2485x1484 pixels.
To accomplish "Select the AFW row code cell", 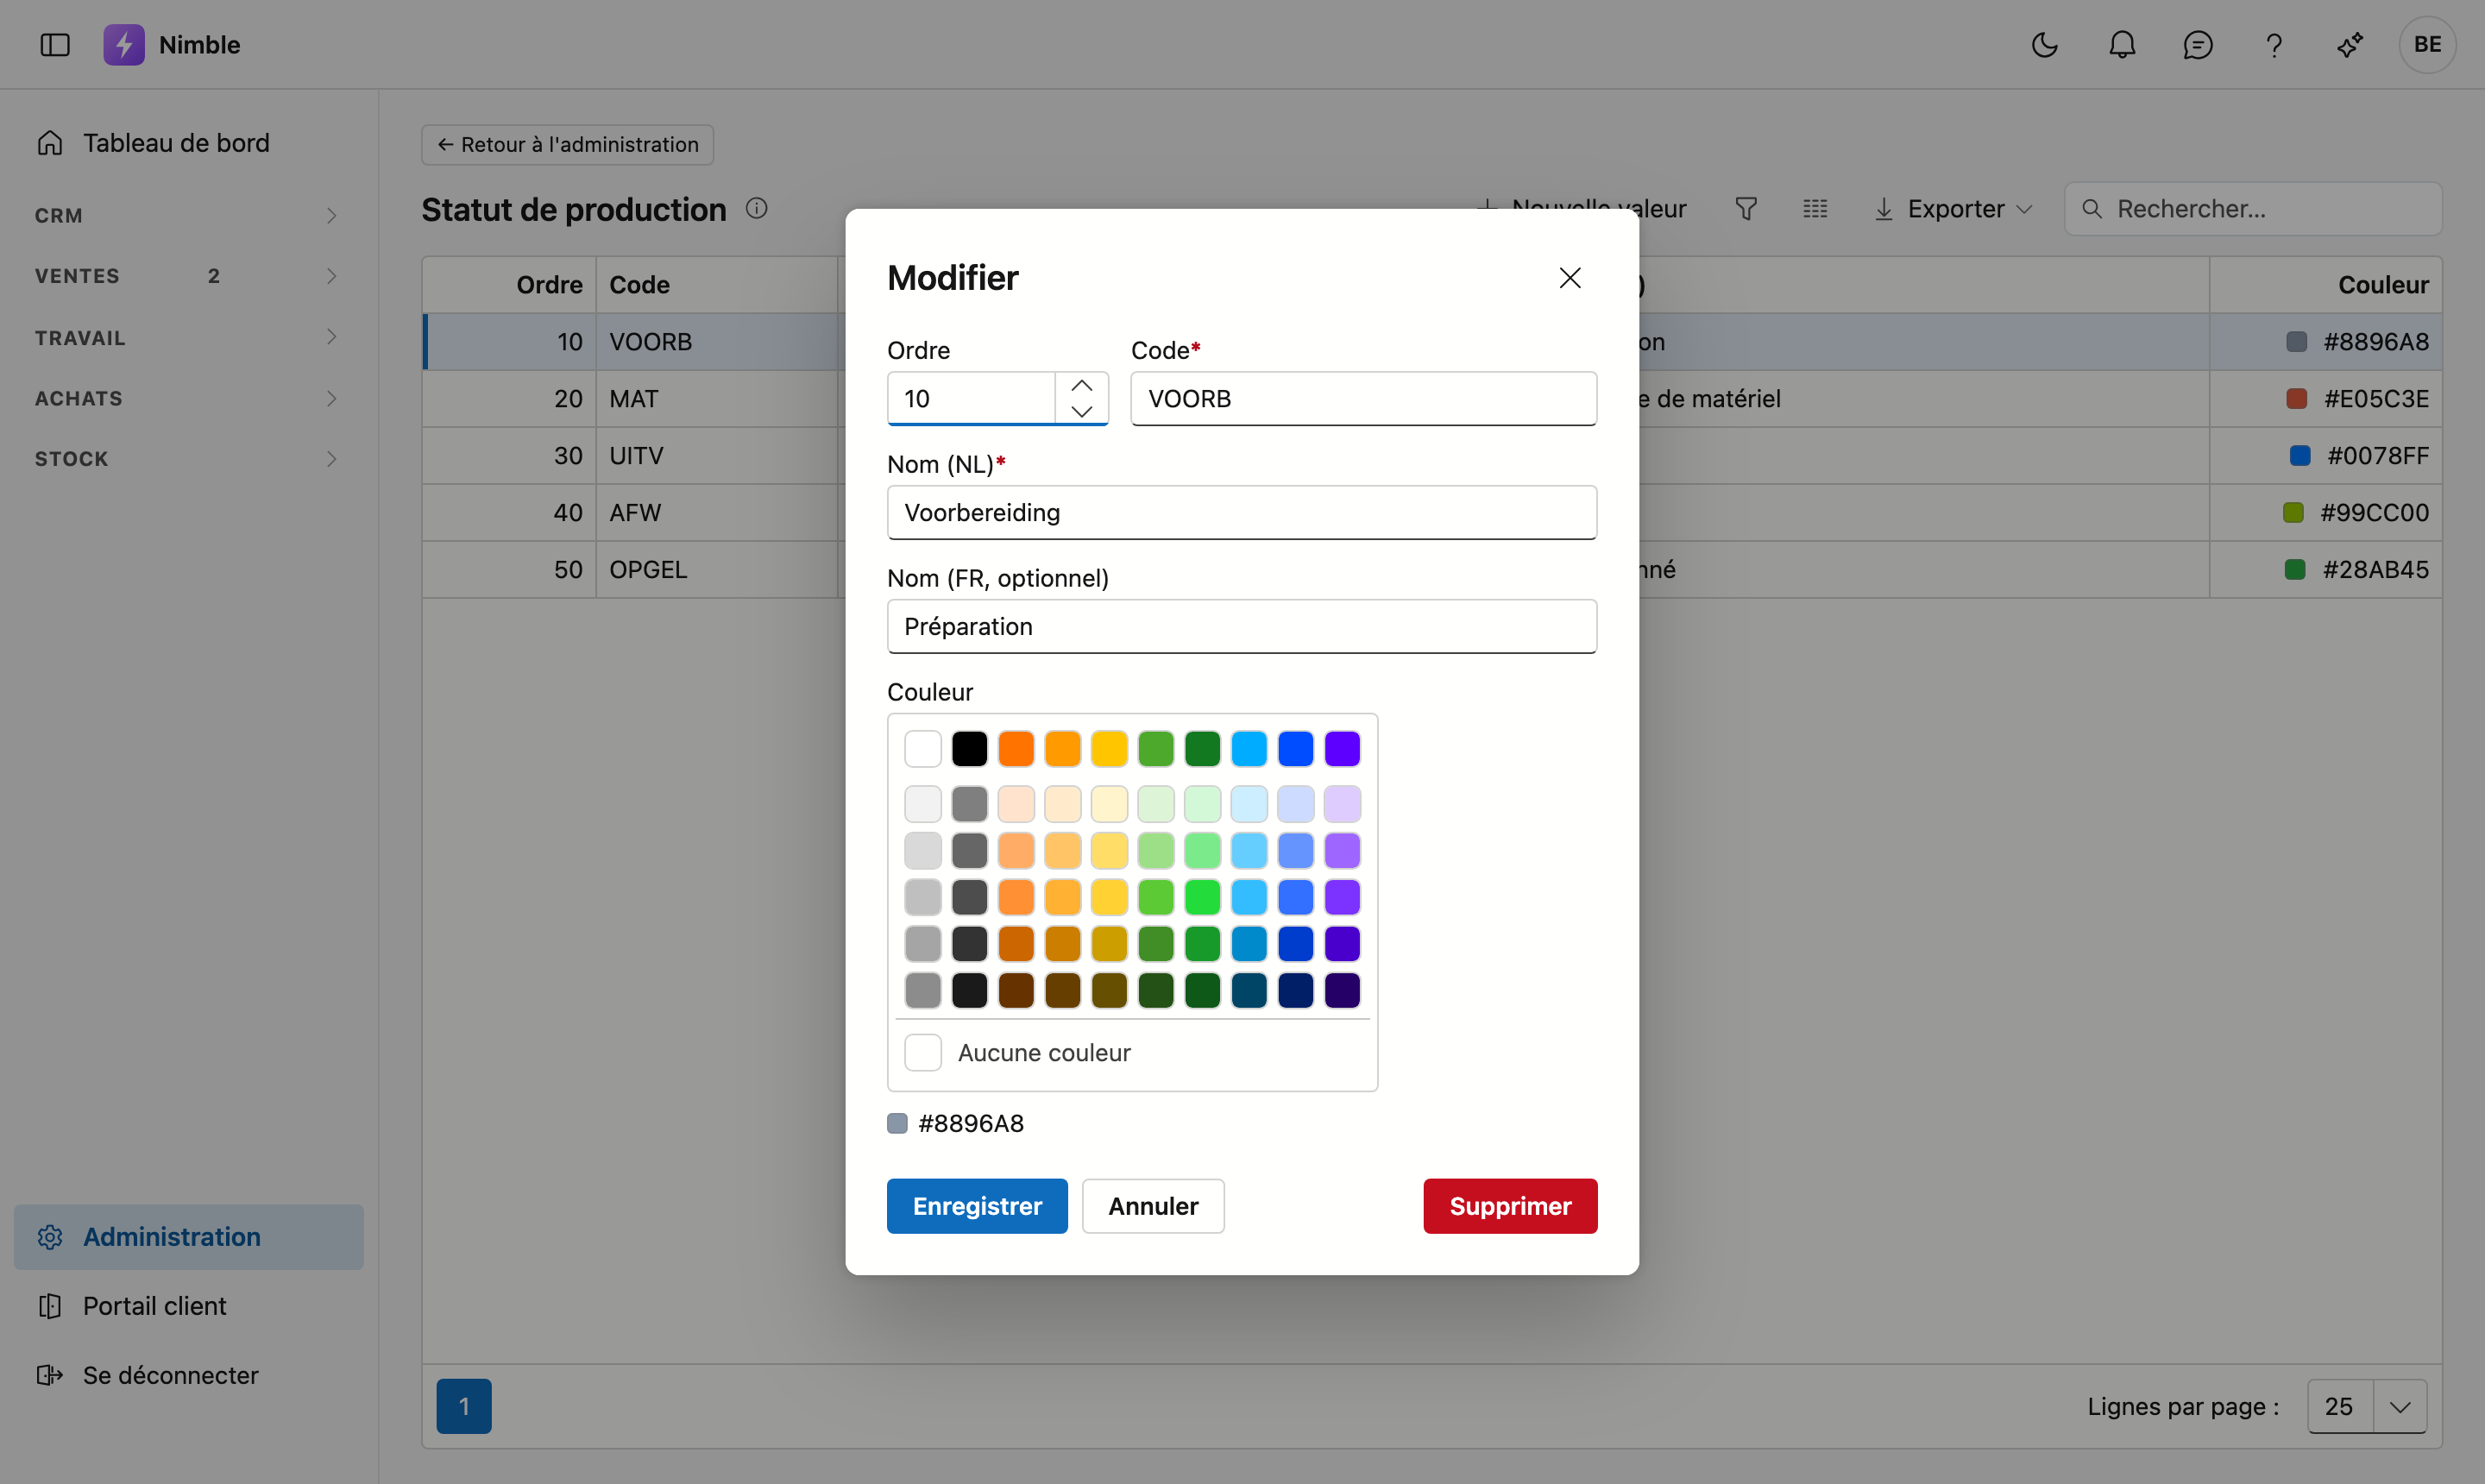I will pyautogui.click(x=716, y=513).
